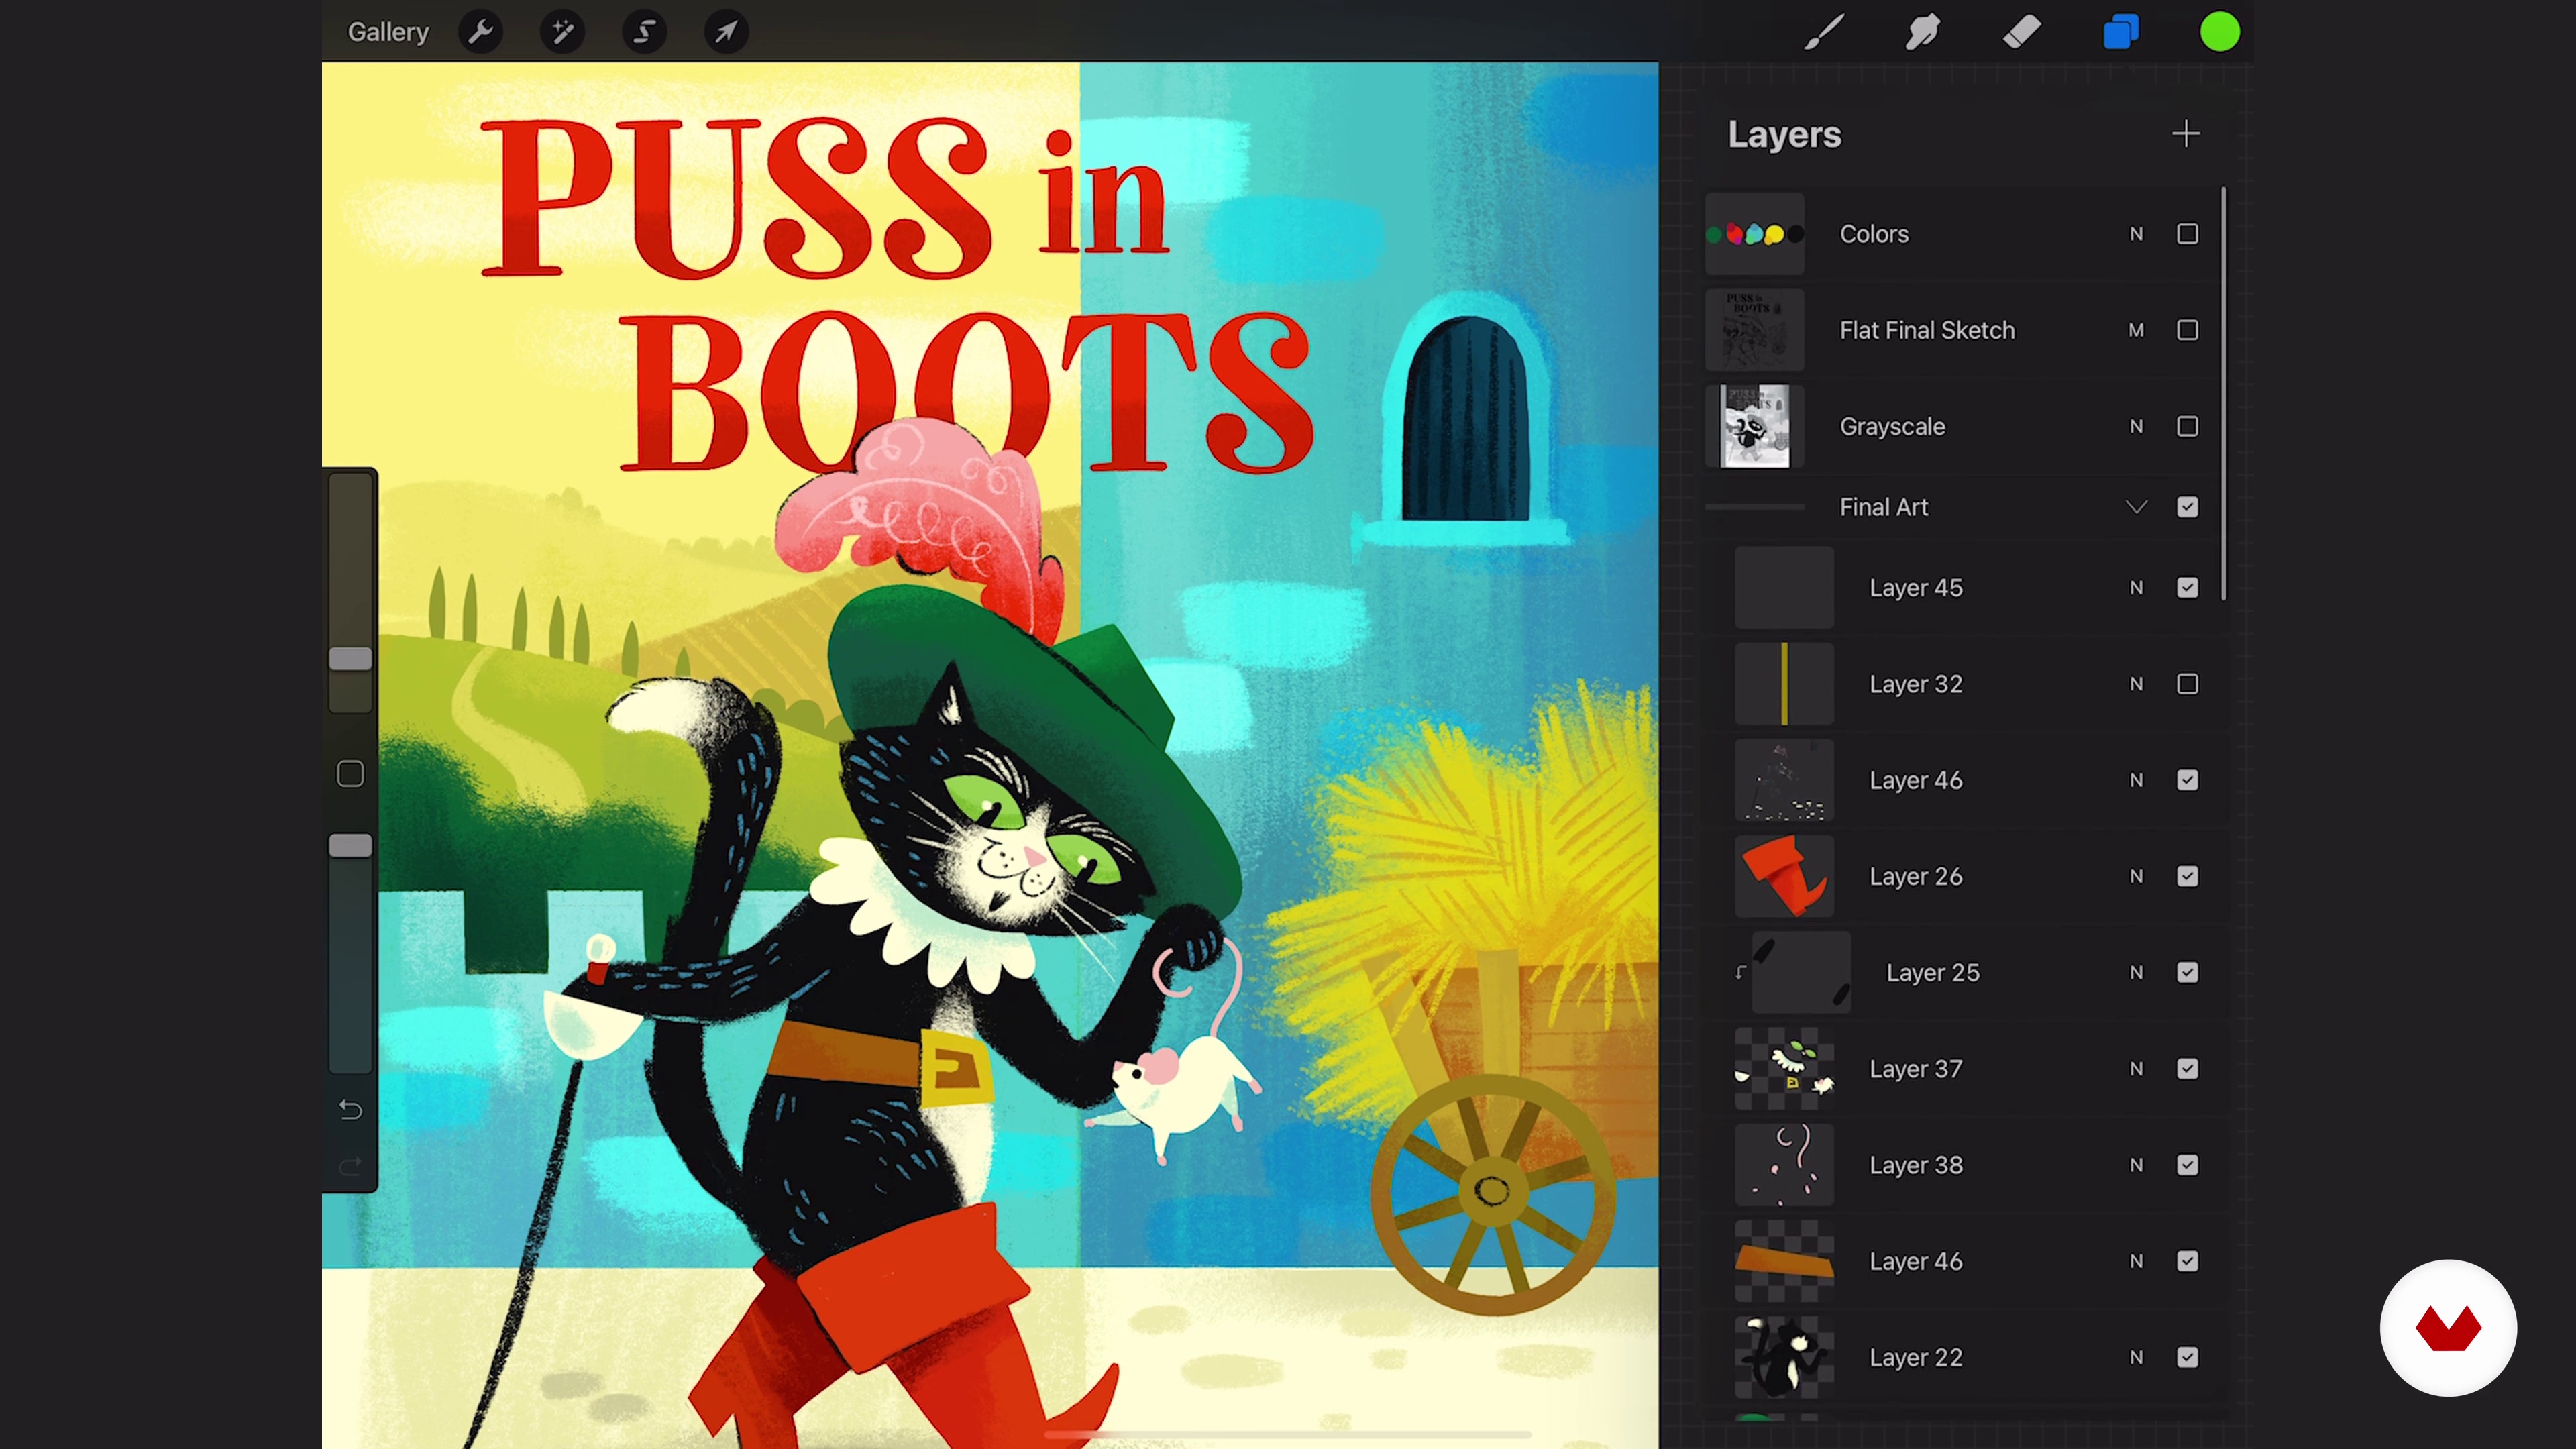Hide Layer 26
This screenshot has height=1449, width=2576.
(x=2187, y=877)
